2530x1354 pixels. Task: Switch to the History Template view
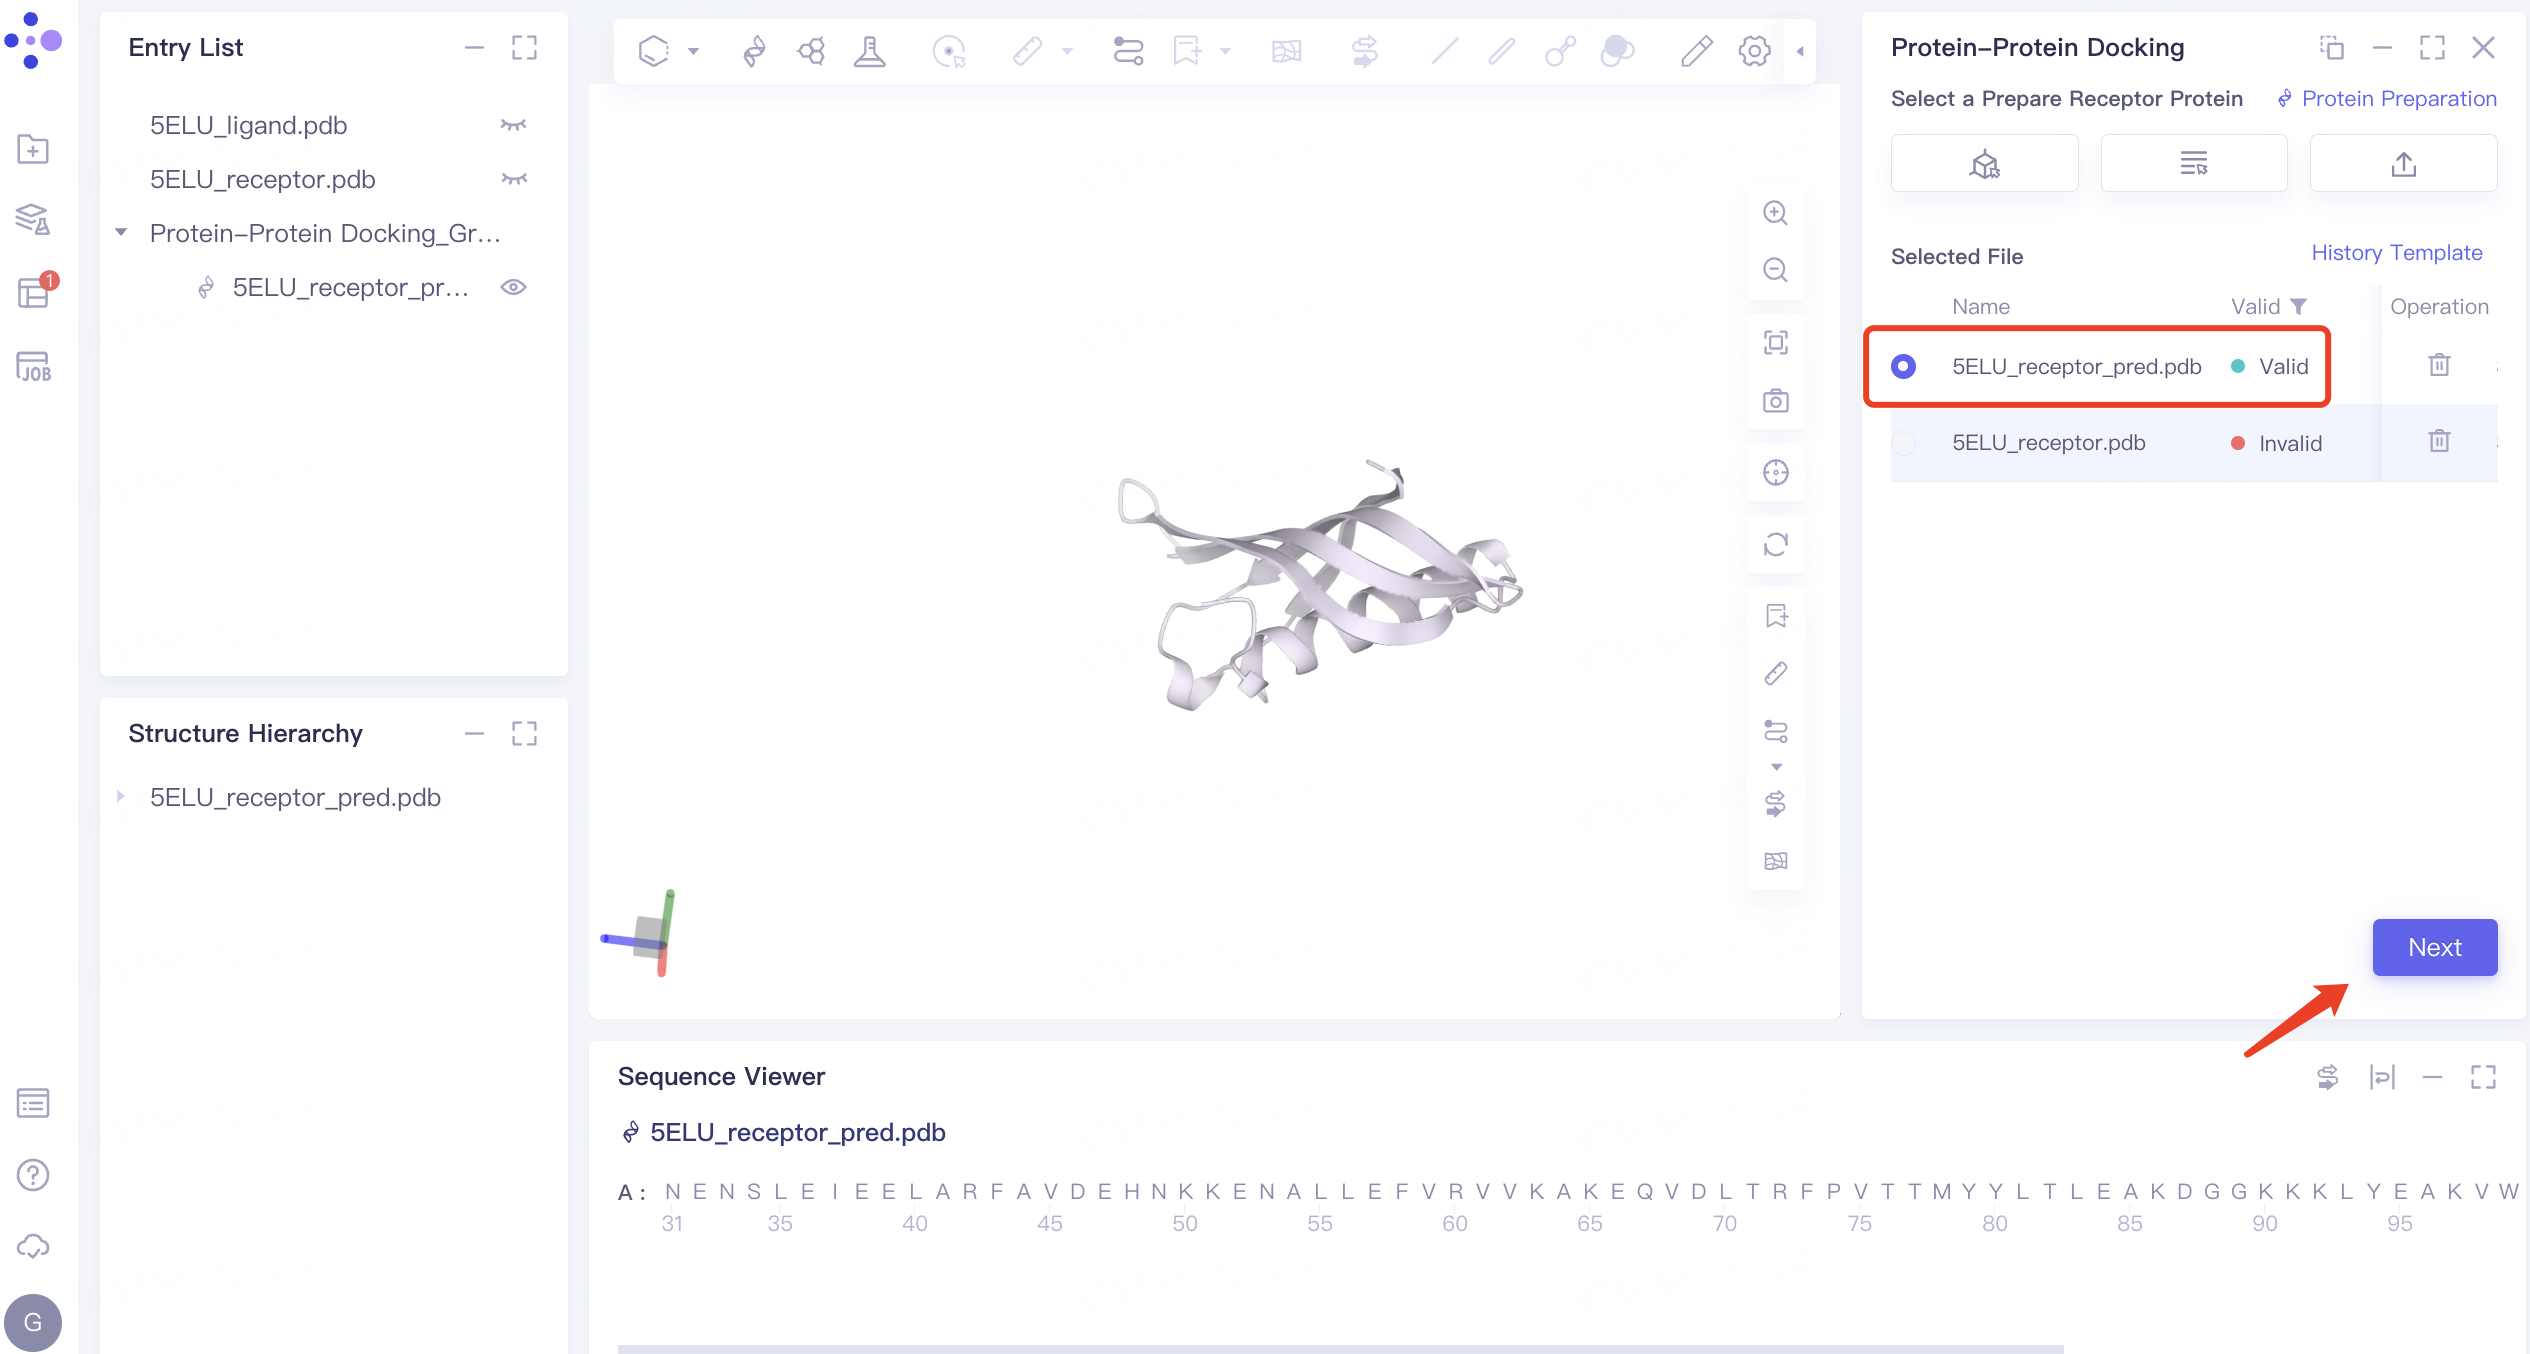pos(2397,252)
